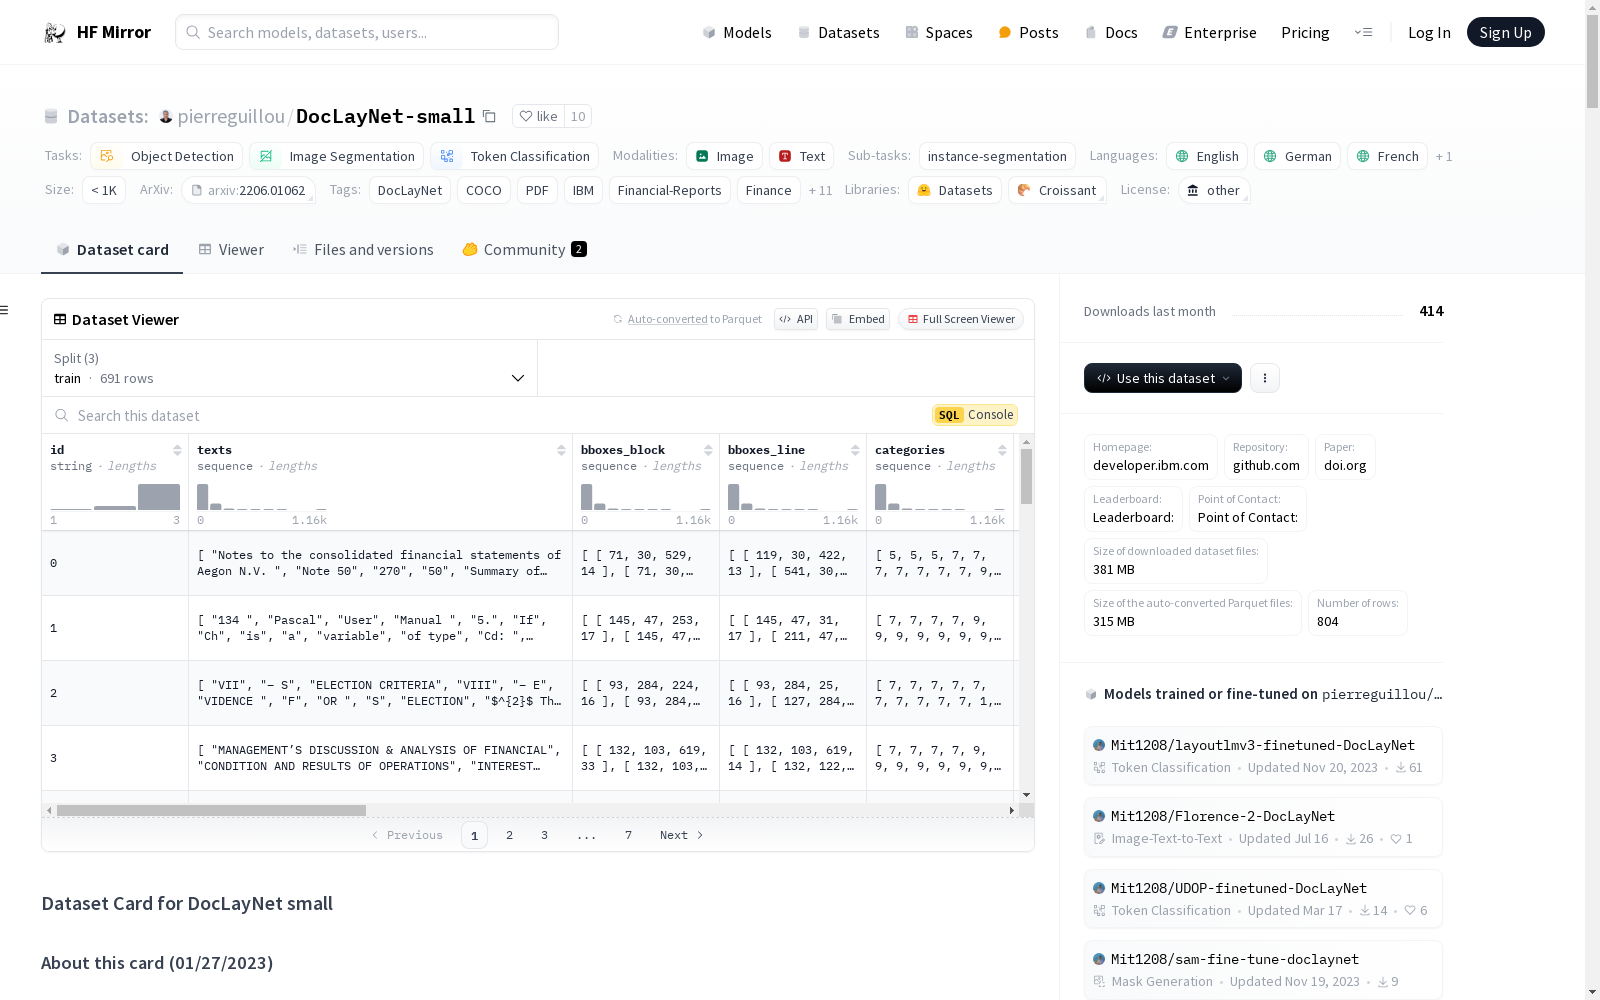Open the SQL Console

coord(975,415)
